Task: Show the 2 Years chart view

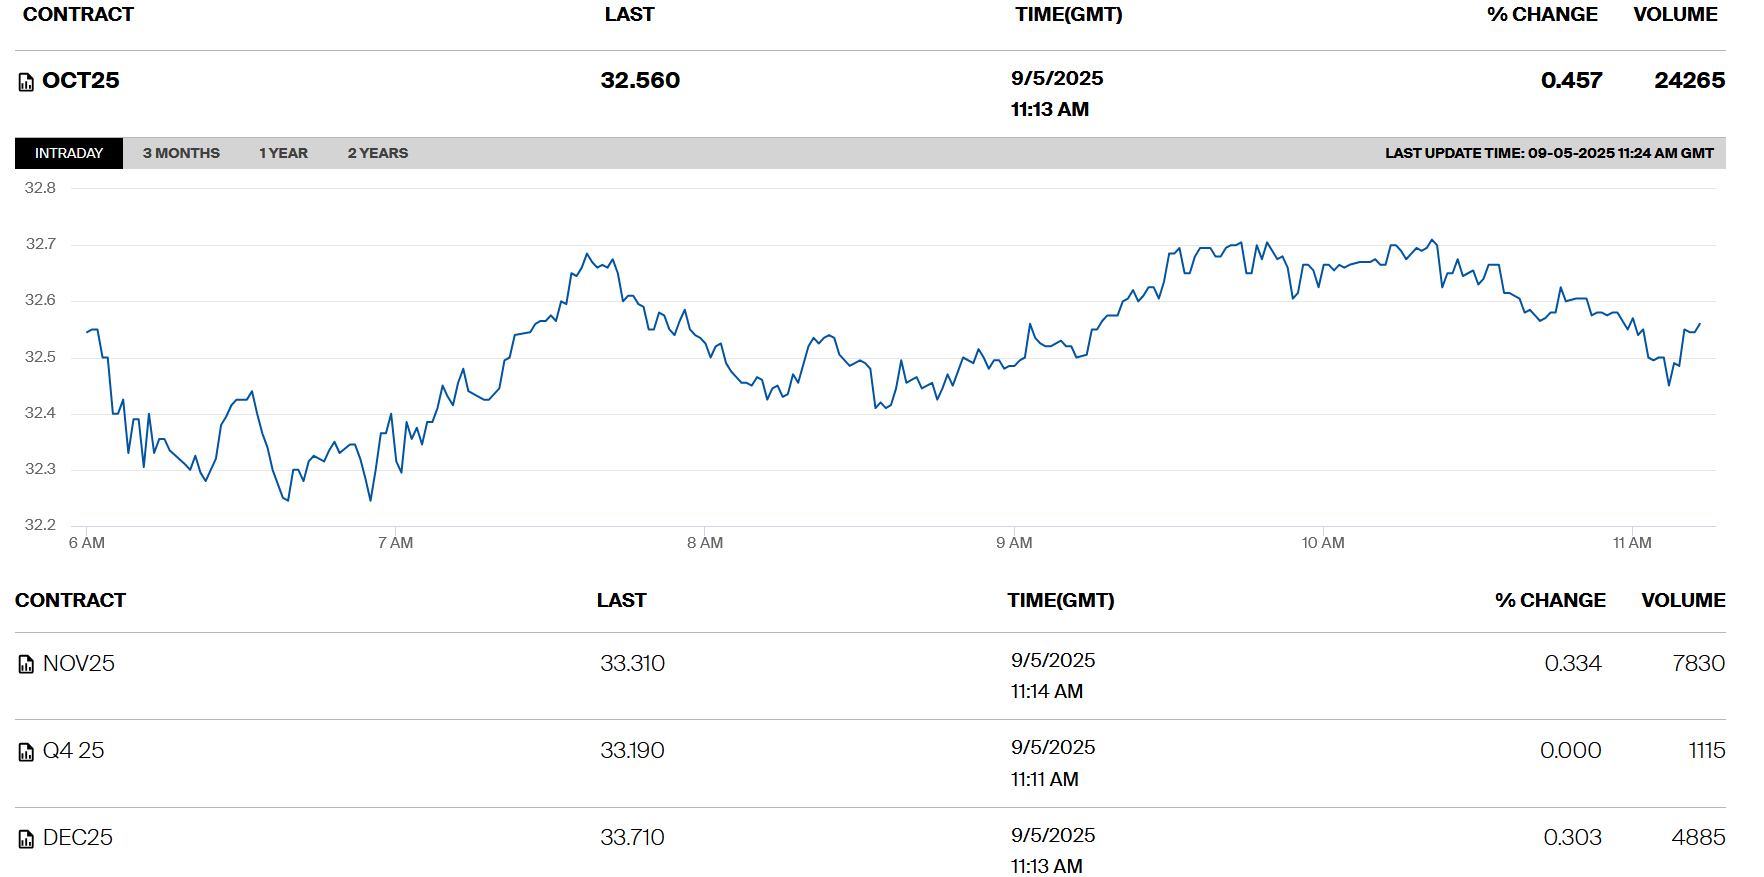Action: (x=377, y=153)
